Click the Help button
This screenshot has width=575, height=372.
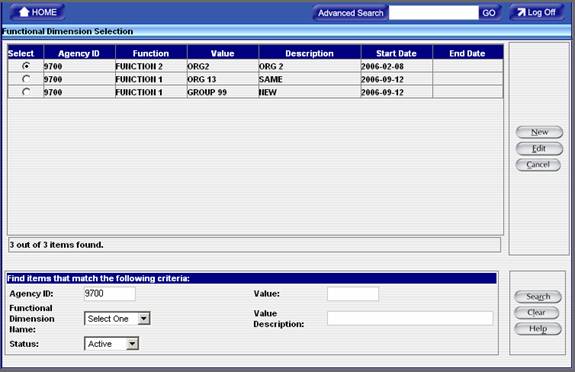(x=538, y=329)
